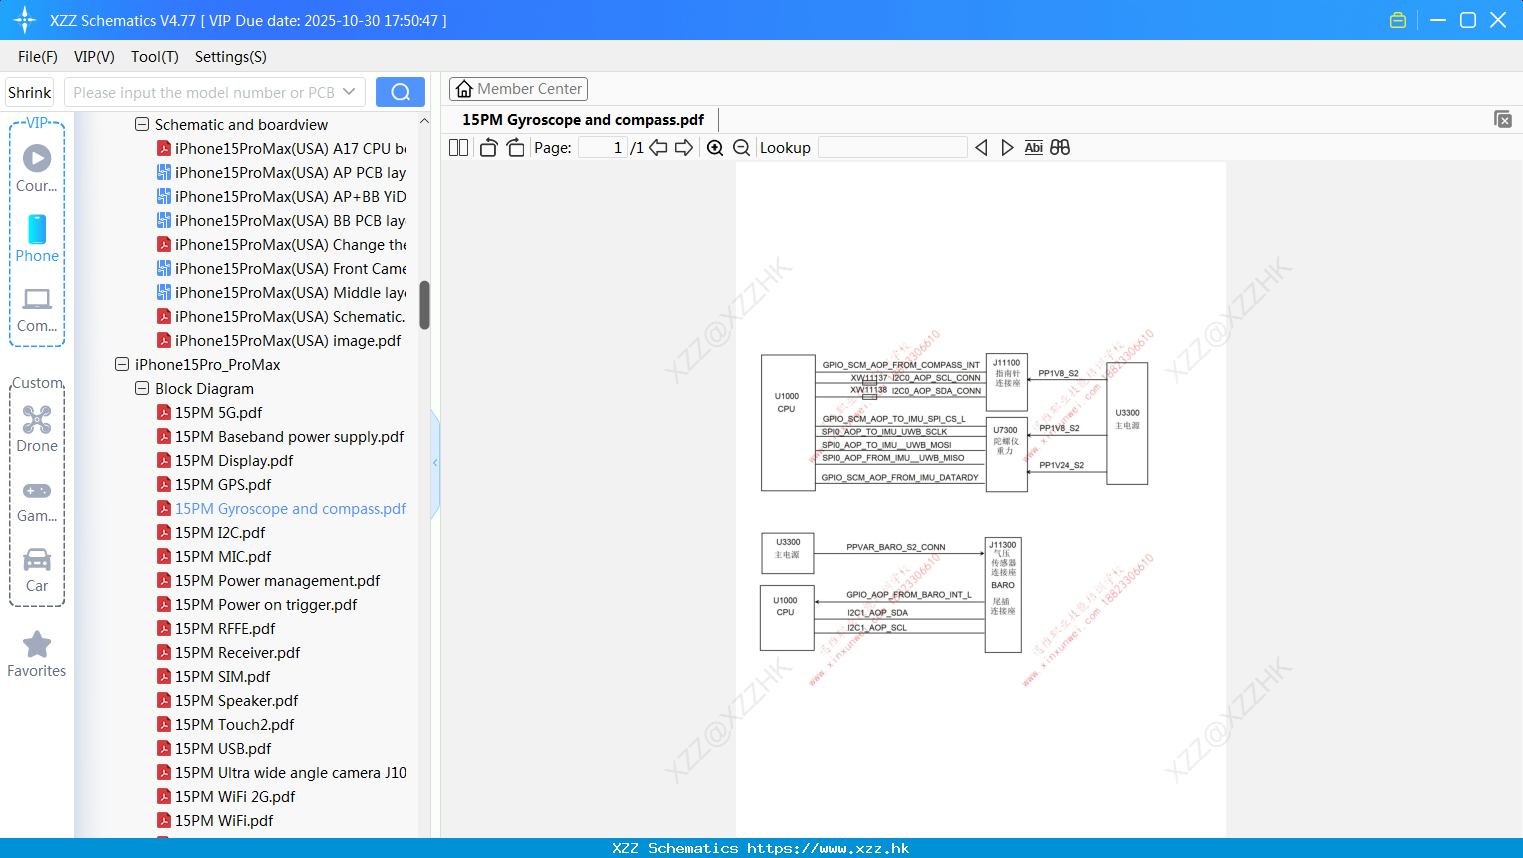Open iPhone15ProMax(USA) AP+BB YiD file
Viewport: 1523px width, 858px height.
[282, 197]
